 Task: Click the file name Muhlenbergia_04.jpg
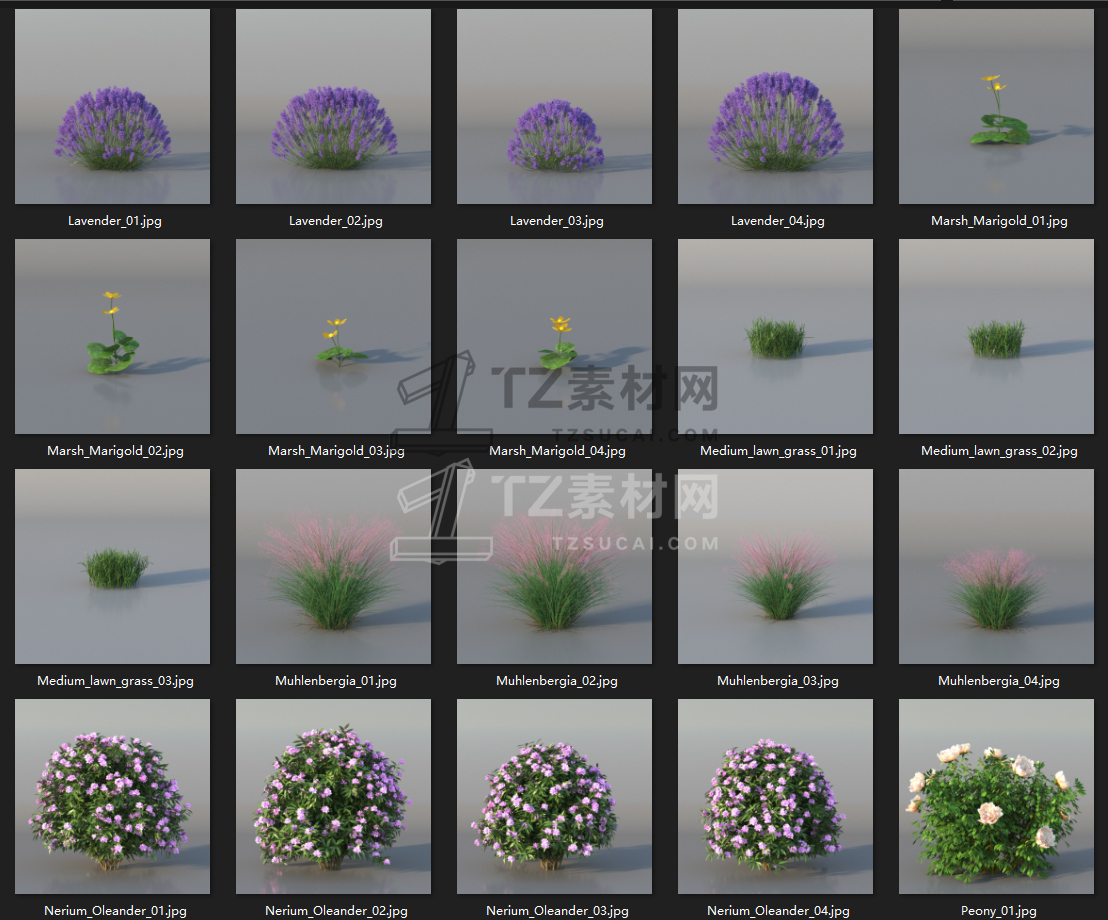pos(998,681)
